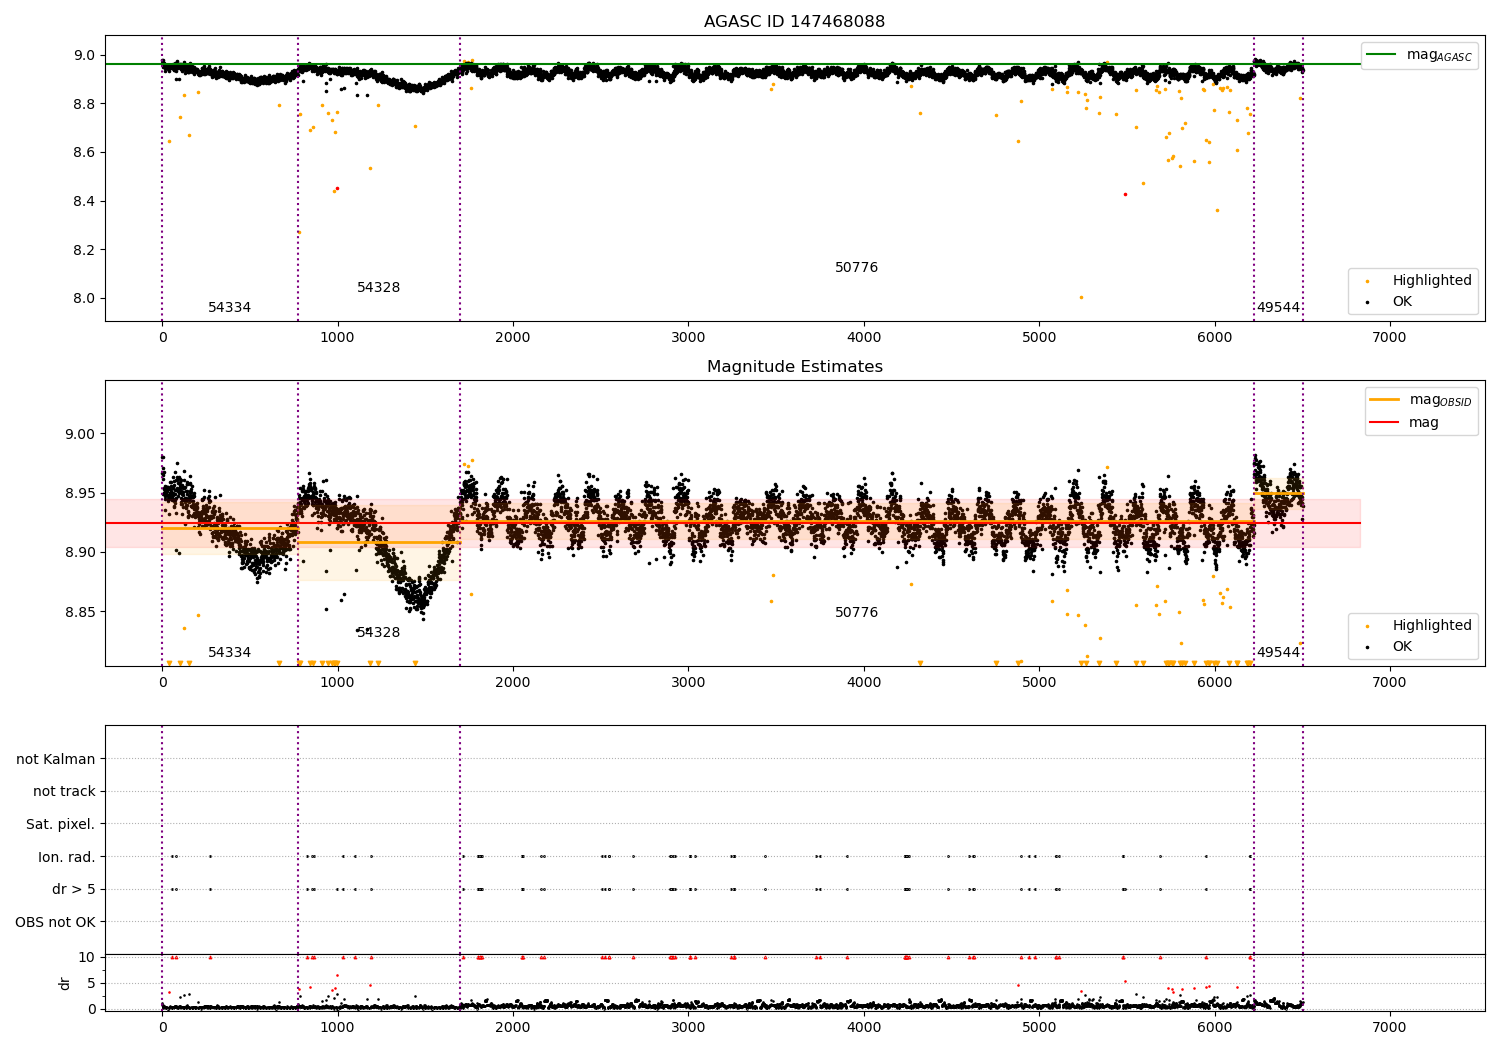Click the 50776 label in middle plot
The width and height of the screenshot is (1500, 1050).
click(x=857, y=613)
